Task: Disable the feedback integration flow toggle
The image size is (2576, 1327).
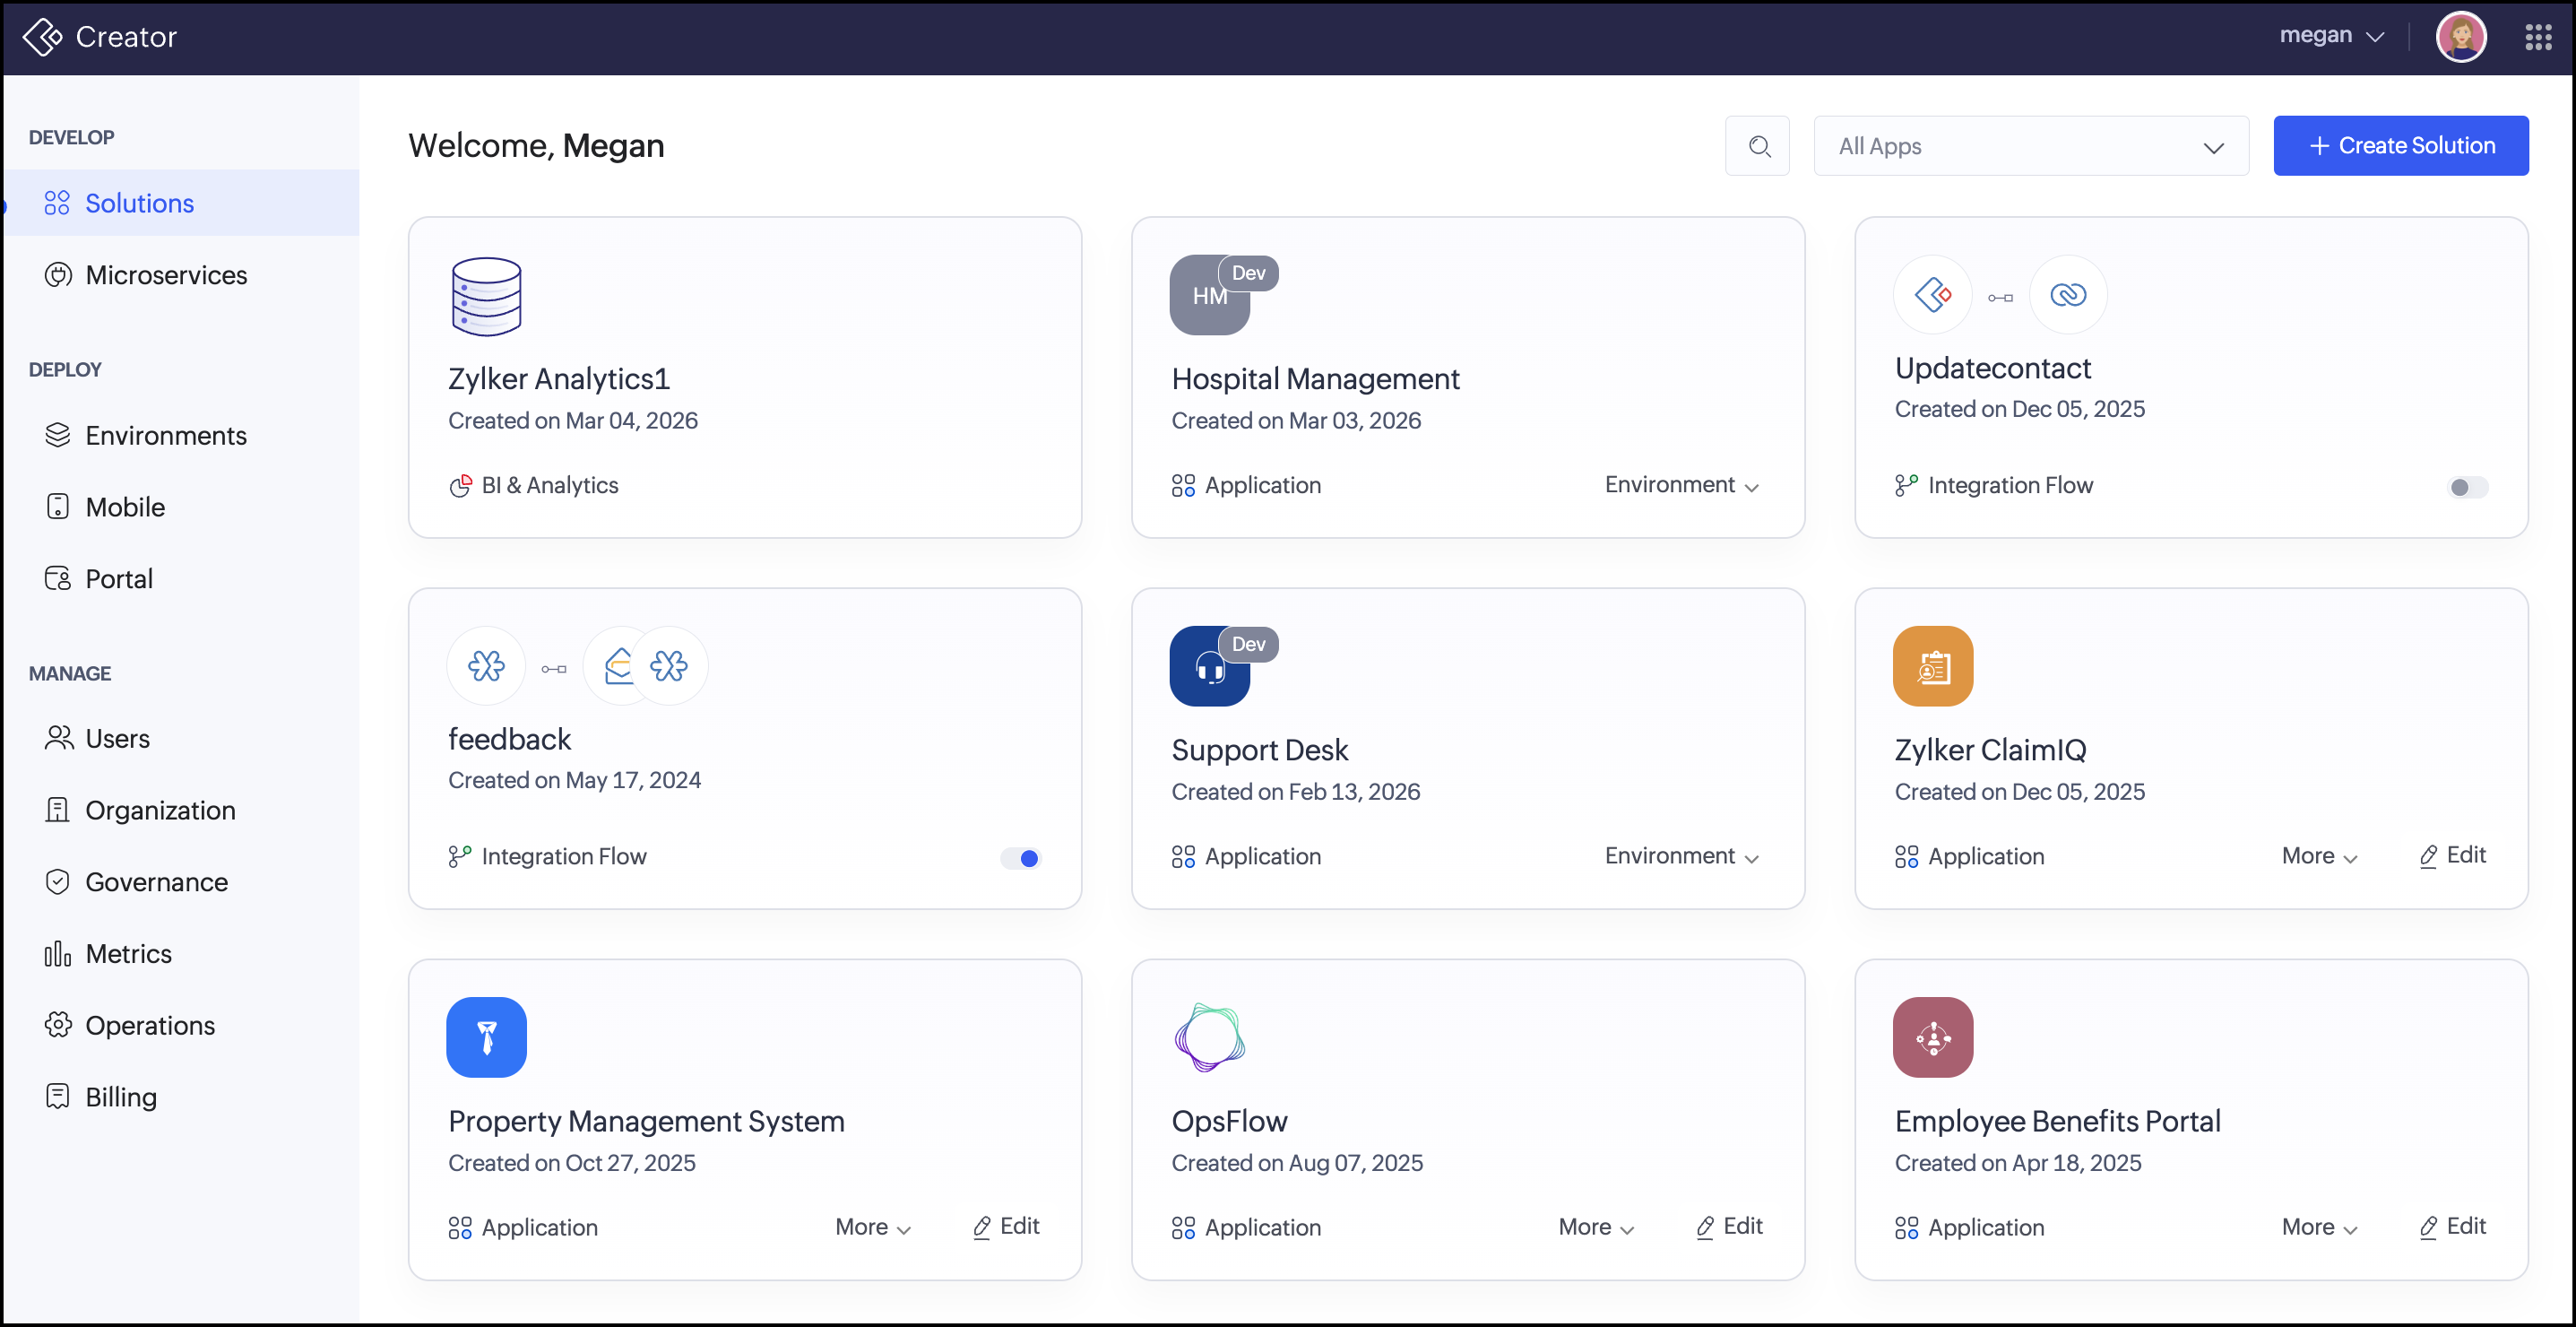Action: [1021, 858]
